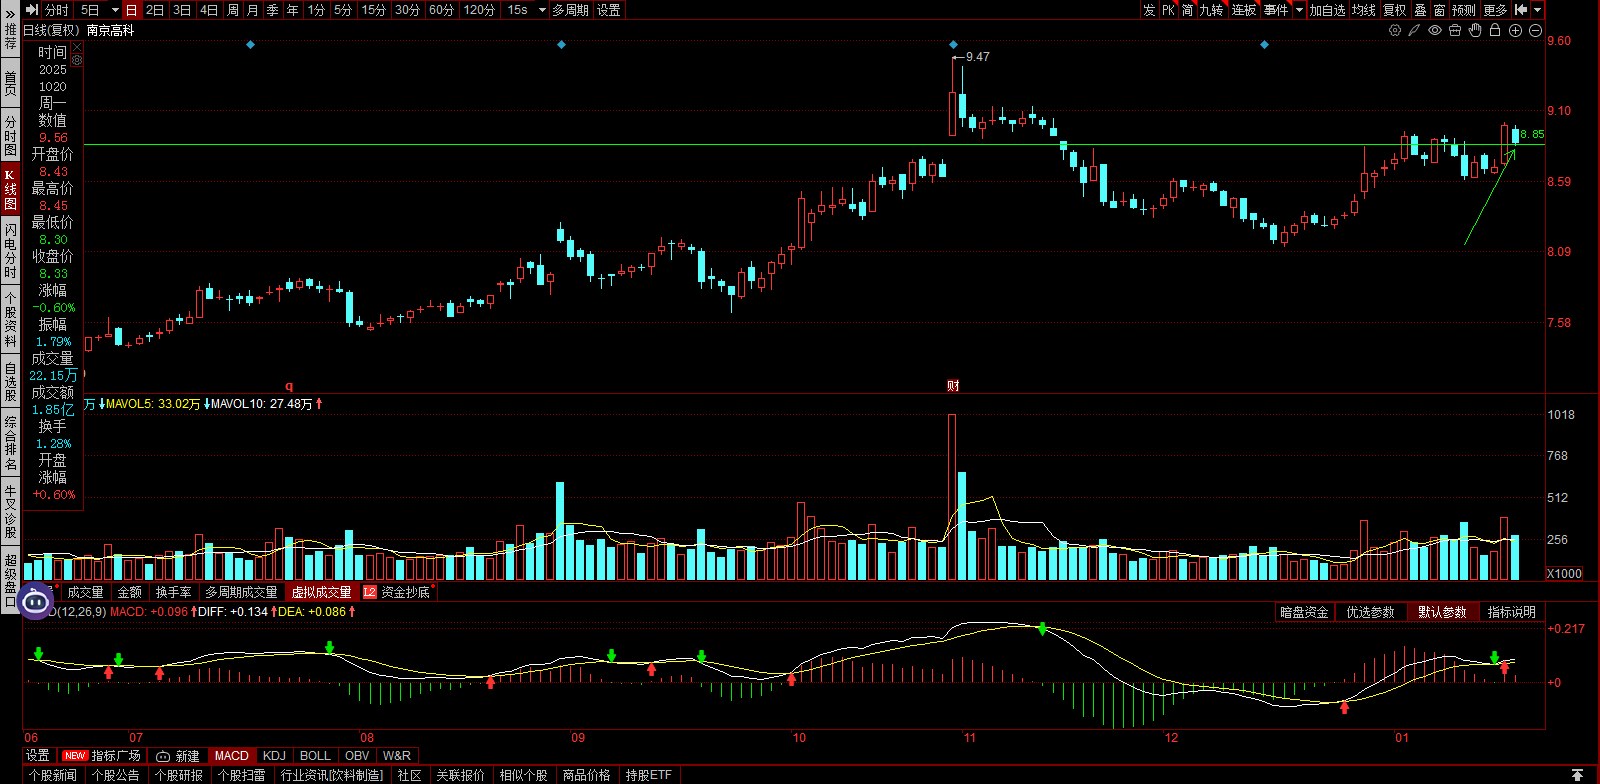This screenshot has width=1600, height=784.
Task: Click the 窗 window button
Action: [1439, 10]
